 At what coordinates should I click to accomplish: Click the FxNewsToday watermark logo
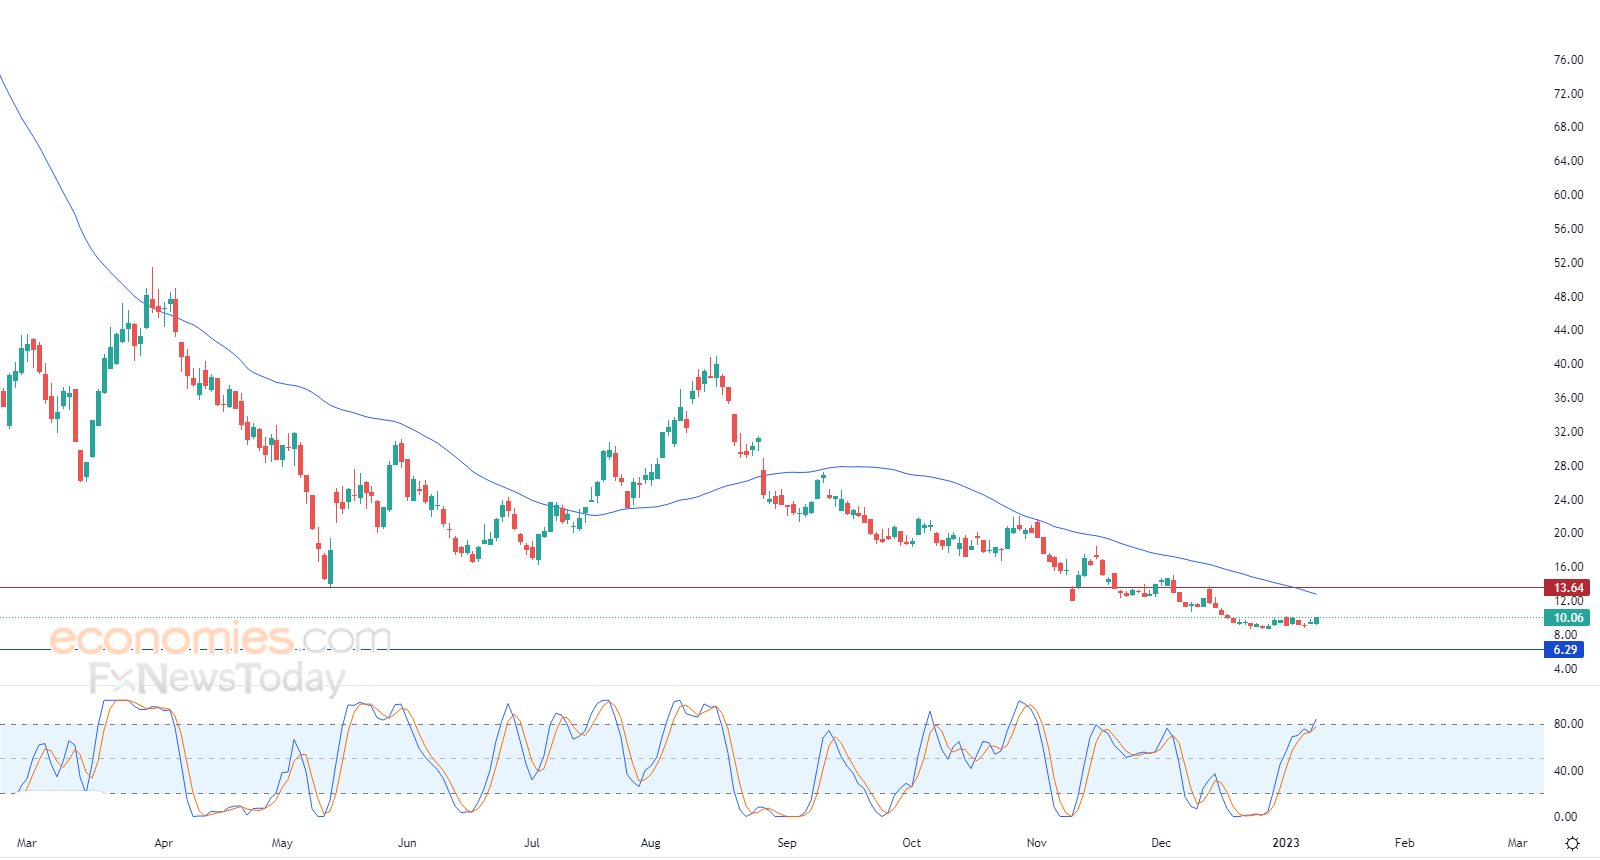click(217, 679)
